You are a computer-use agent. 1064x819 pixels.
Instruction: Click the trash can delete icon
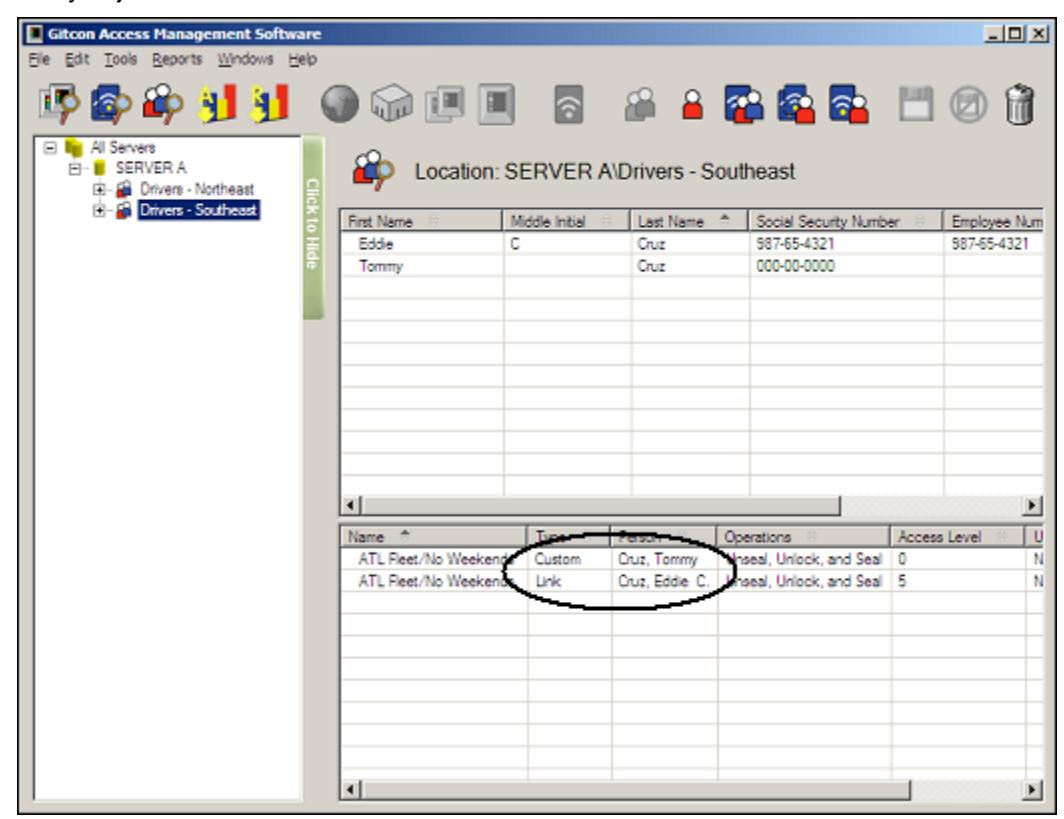tap(1019, 104)
